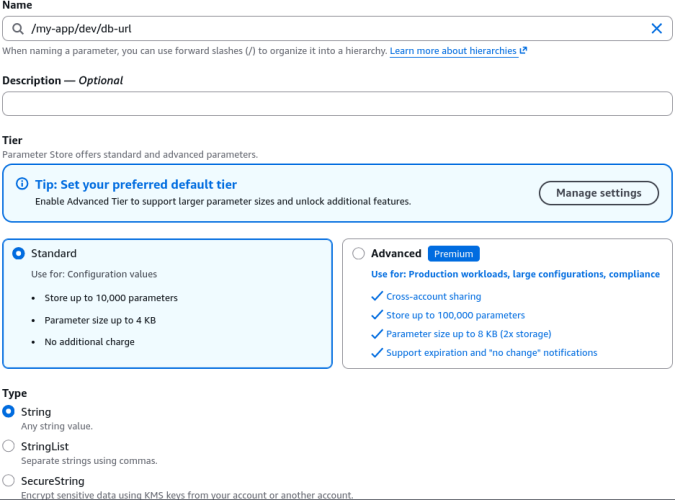Click the Cross-account sharing checkmark icon
This screenshot has height=500, width=675.
[x=377, y=296]
